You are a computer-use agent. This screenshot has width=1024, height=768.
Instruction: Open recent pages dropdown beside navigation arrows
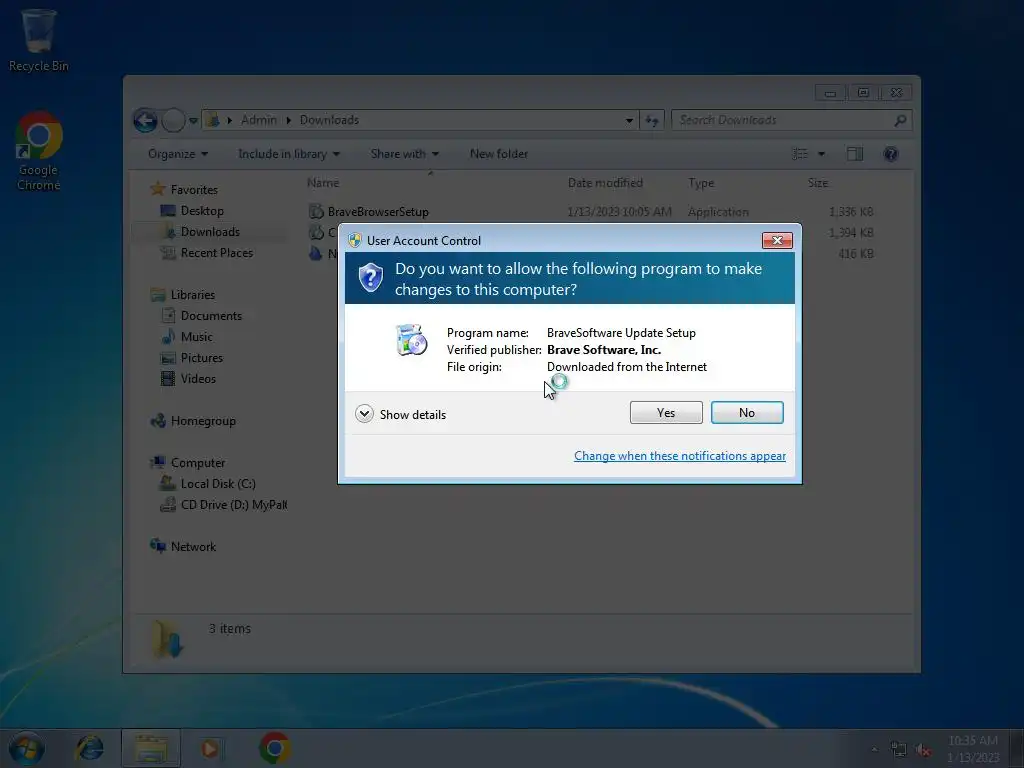193,121
